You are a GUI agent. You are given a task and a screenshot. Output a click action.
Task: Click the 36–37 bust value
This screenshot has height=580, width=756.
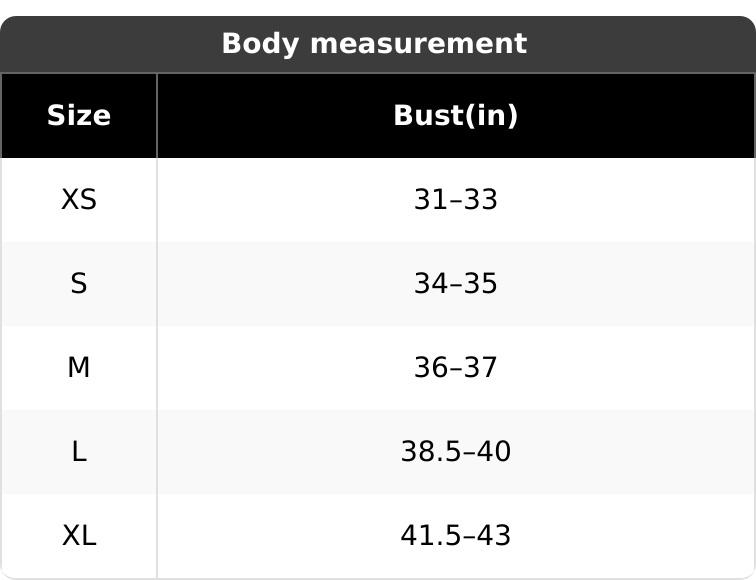(x=455, y=368)
